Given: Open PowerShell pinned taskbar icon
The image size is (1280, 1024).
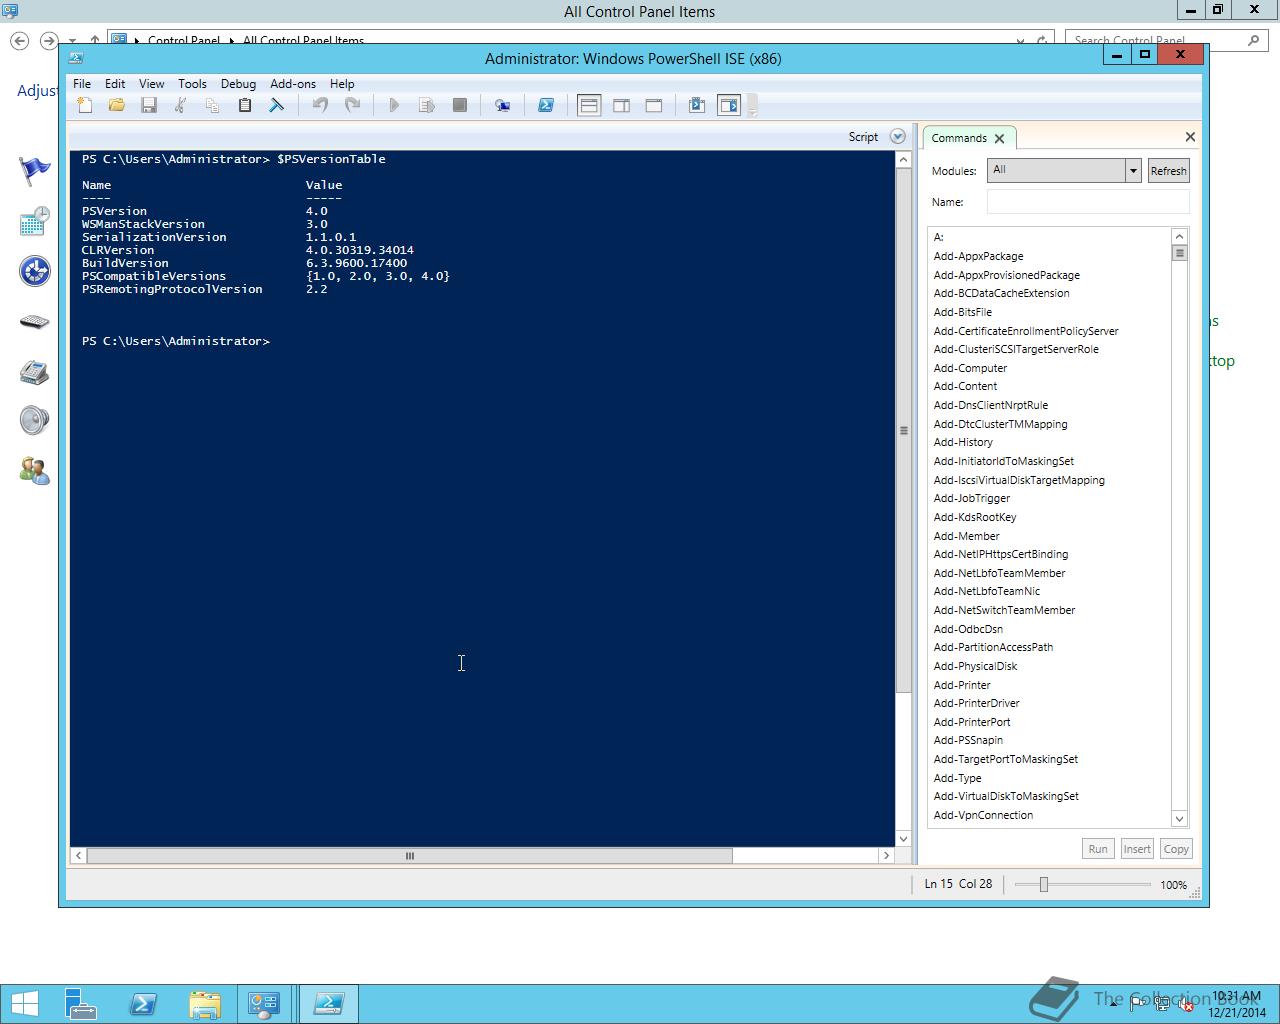Looking at the screenshot, I should (x=143, y=1004).
